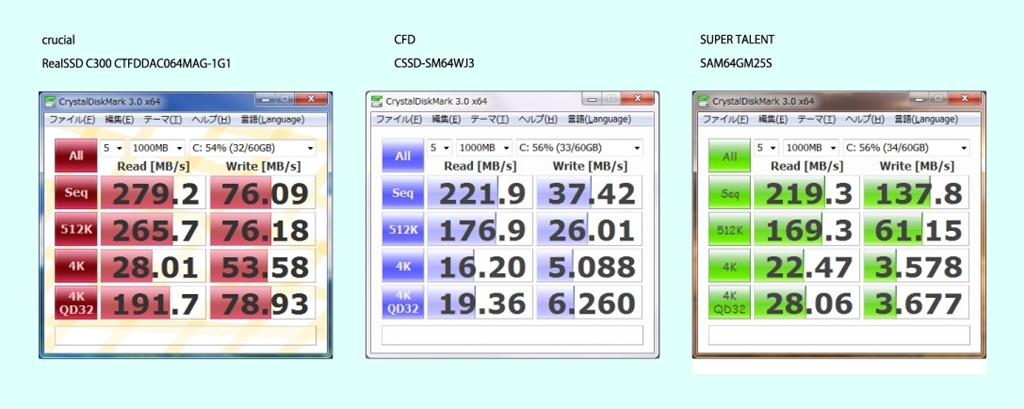Open the 1000MB size dropdown in the CFD window

click(484, 148)
